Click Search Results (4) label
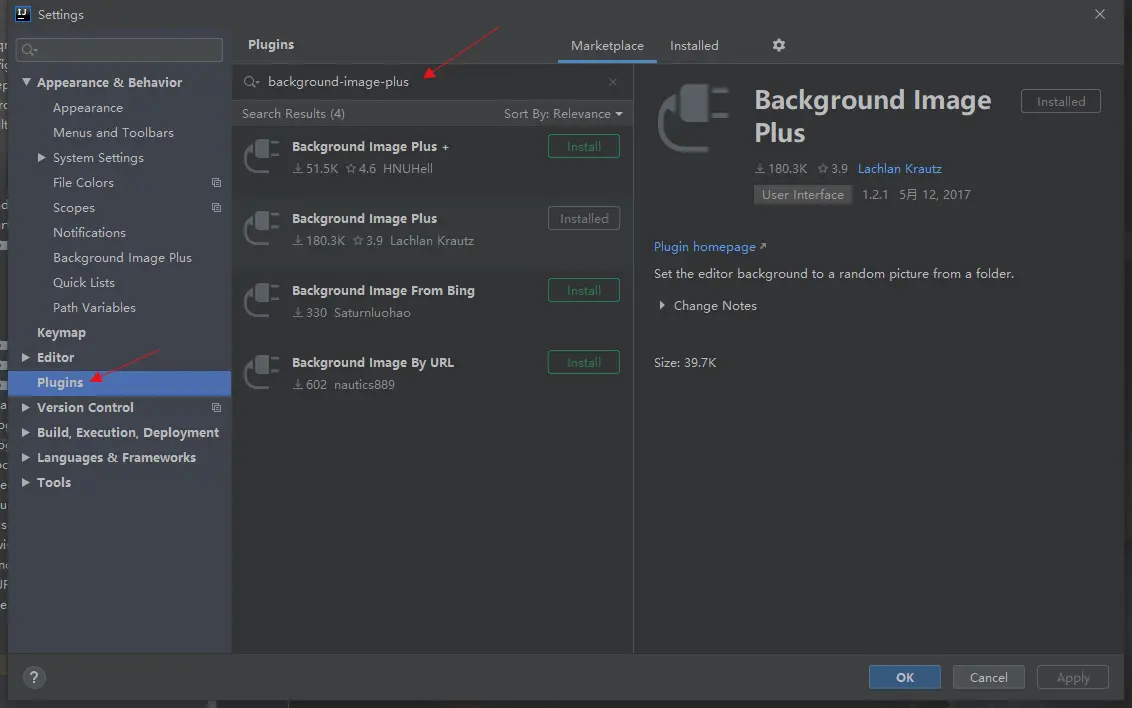Screen dimensions: 1132x708 [293, 114]
